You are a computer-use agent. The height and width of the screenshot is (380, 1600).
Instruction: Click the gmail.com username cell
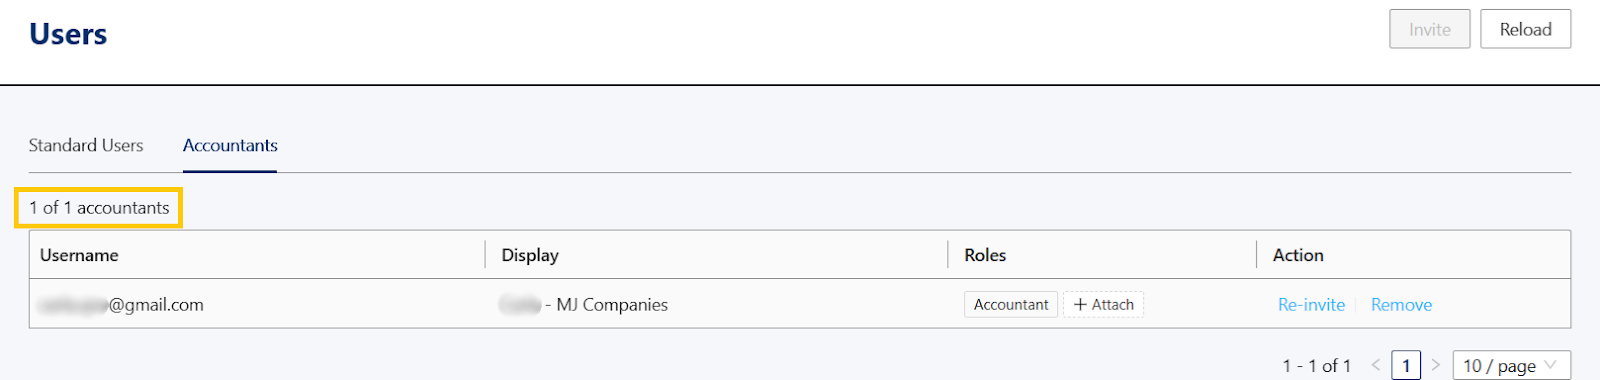[x=121, y=305]
